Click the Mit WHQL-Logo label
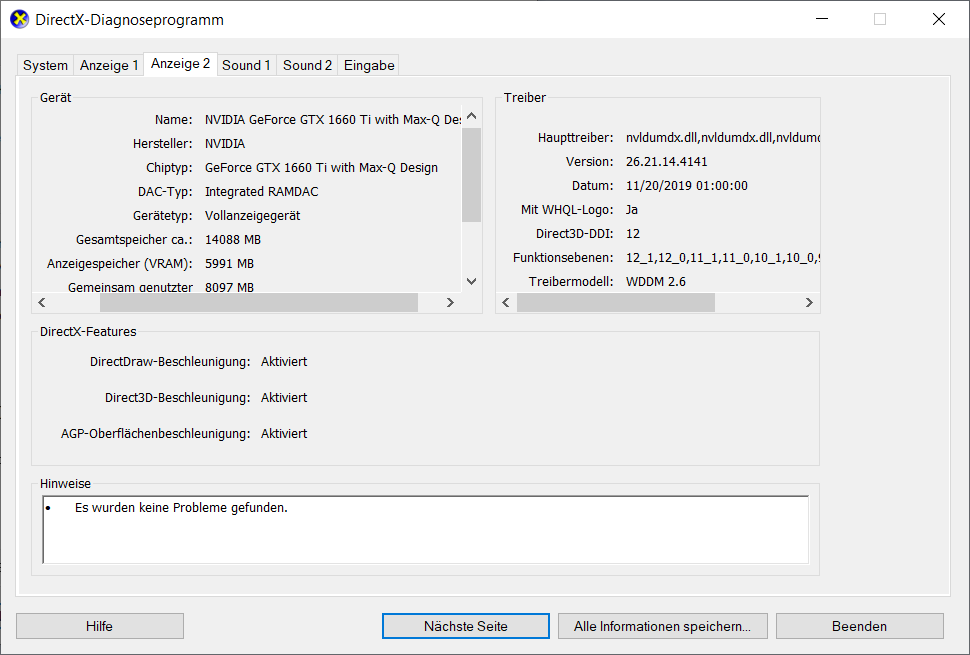The height and width of the screenshot is (655, 970). coord(567,210)
